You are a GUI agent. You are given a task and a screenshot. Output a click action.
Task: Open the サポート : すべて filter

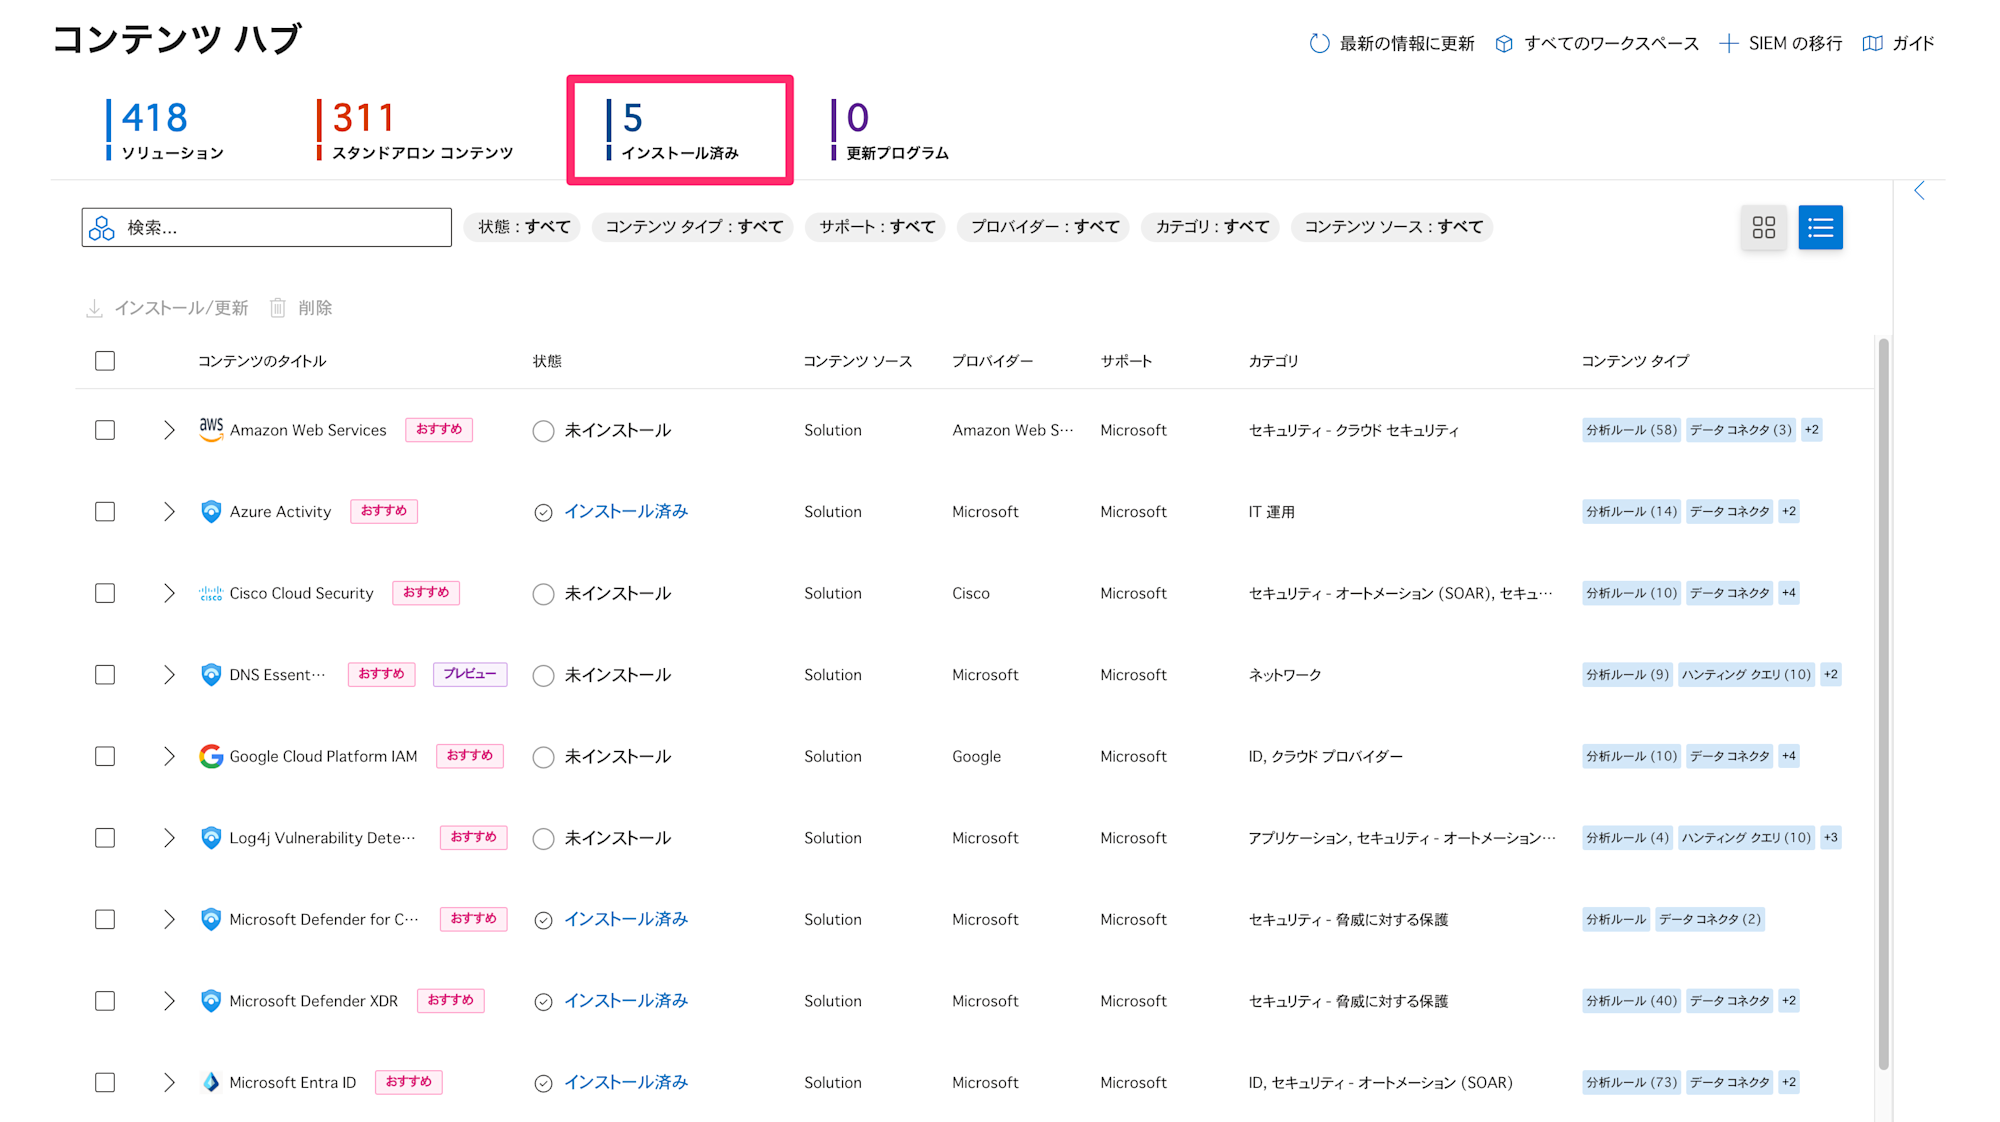coord(876,227)
